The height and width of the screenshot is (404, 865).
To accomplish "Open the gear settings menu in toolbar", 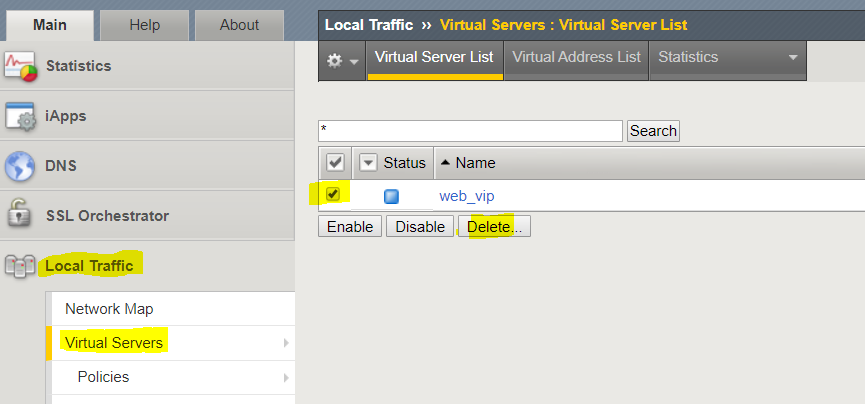I will click(342, 60).
